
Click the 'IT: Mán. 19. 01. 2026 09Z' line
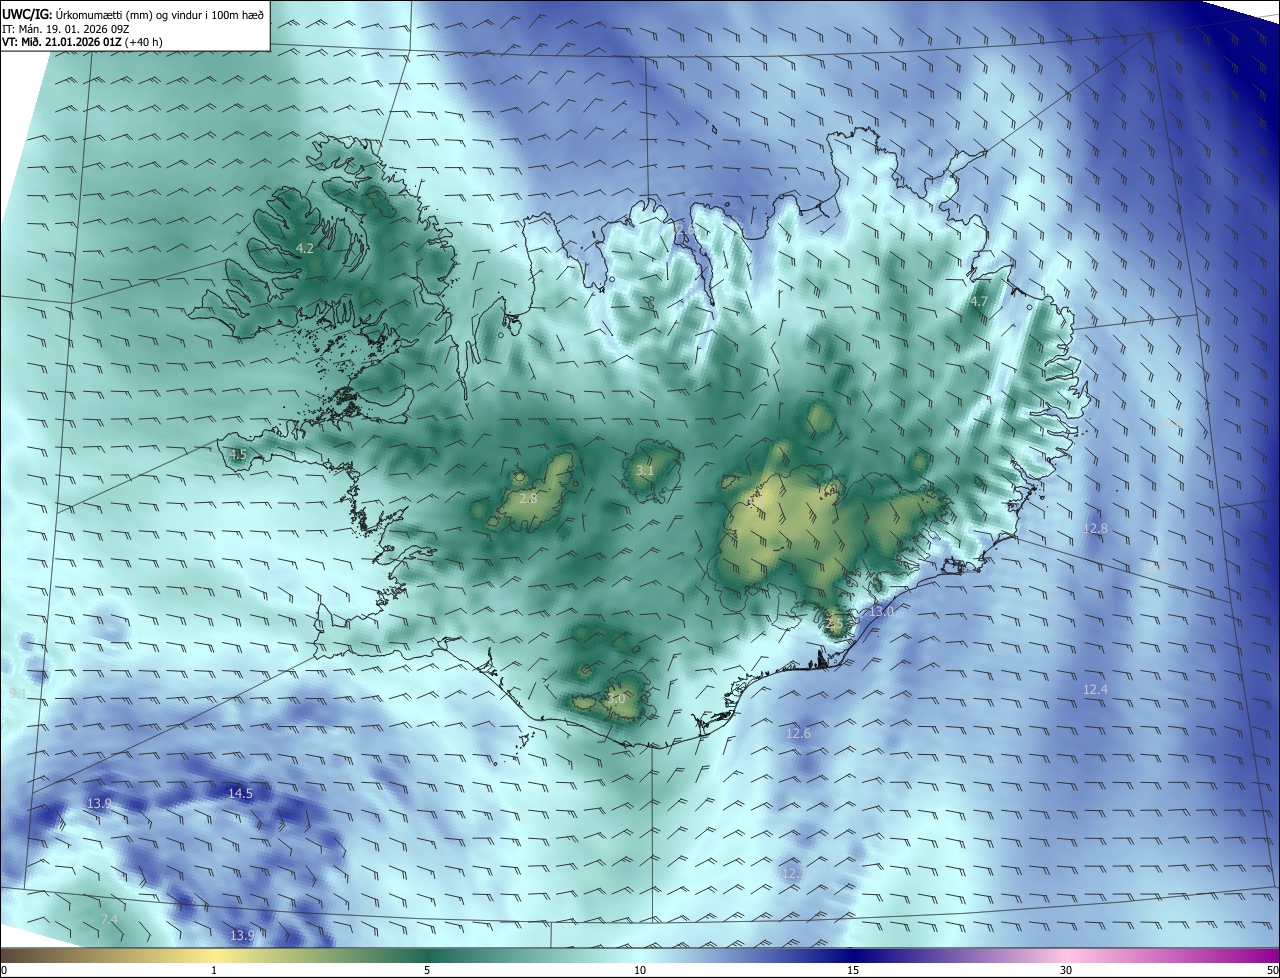tap(66, 28)
